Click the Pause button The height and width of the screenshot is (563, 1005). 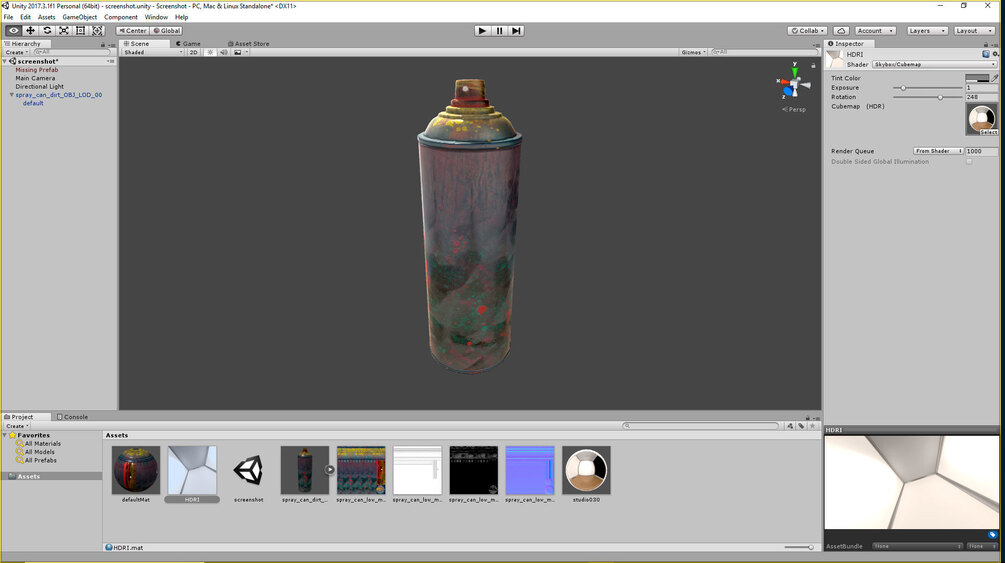pos(499,31)
